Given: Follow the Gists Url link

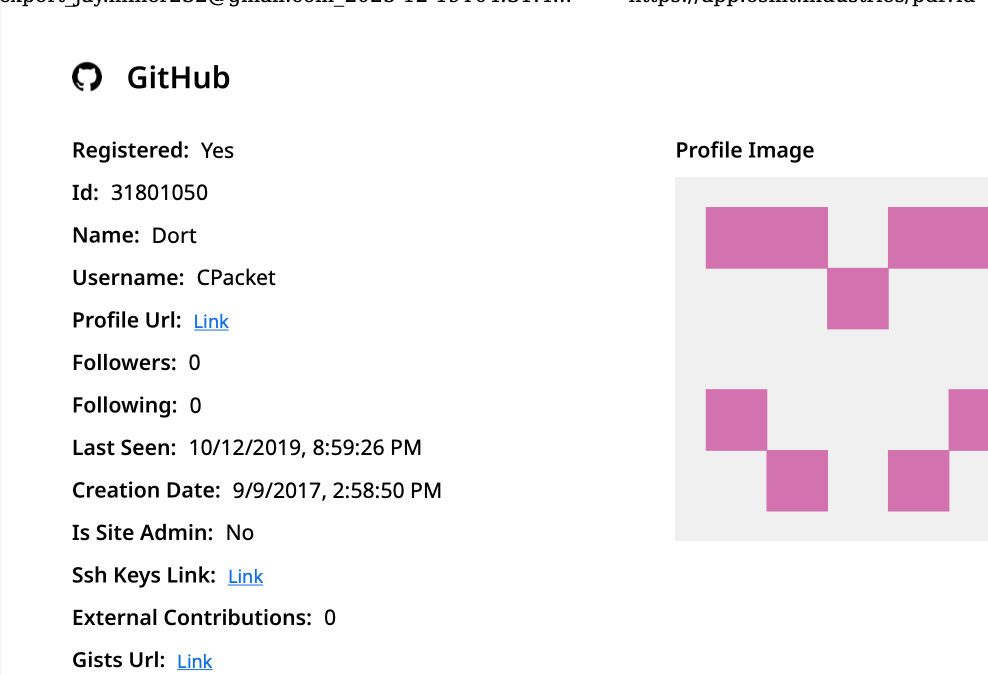Looking at the screenshot, I should [194, 661].
